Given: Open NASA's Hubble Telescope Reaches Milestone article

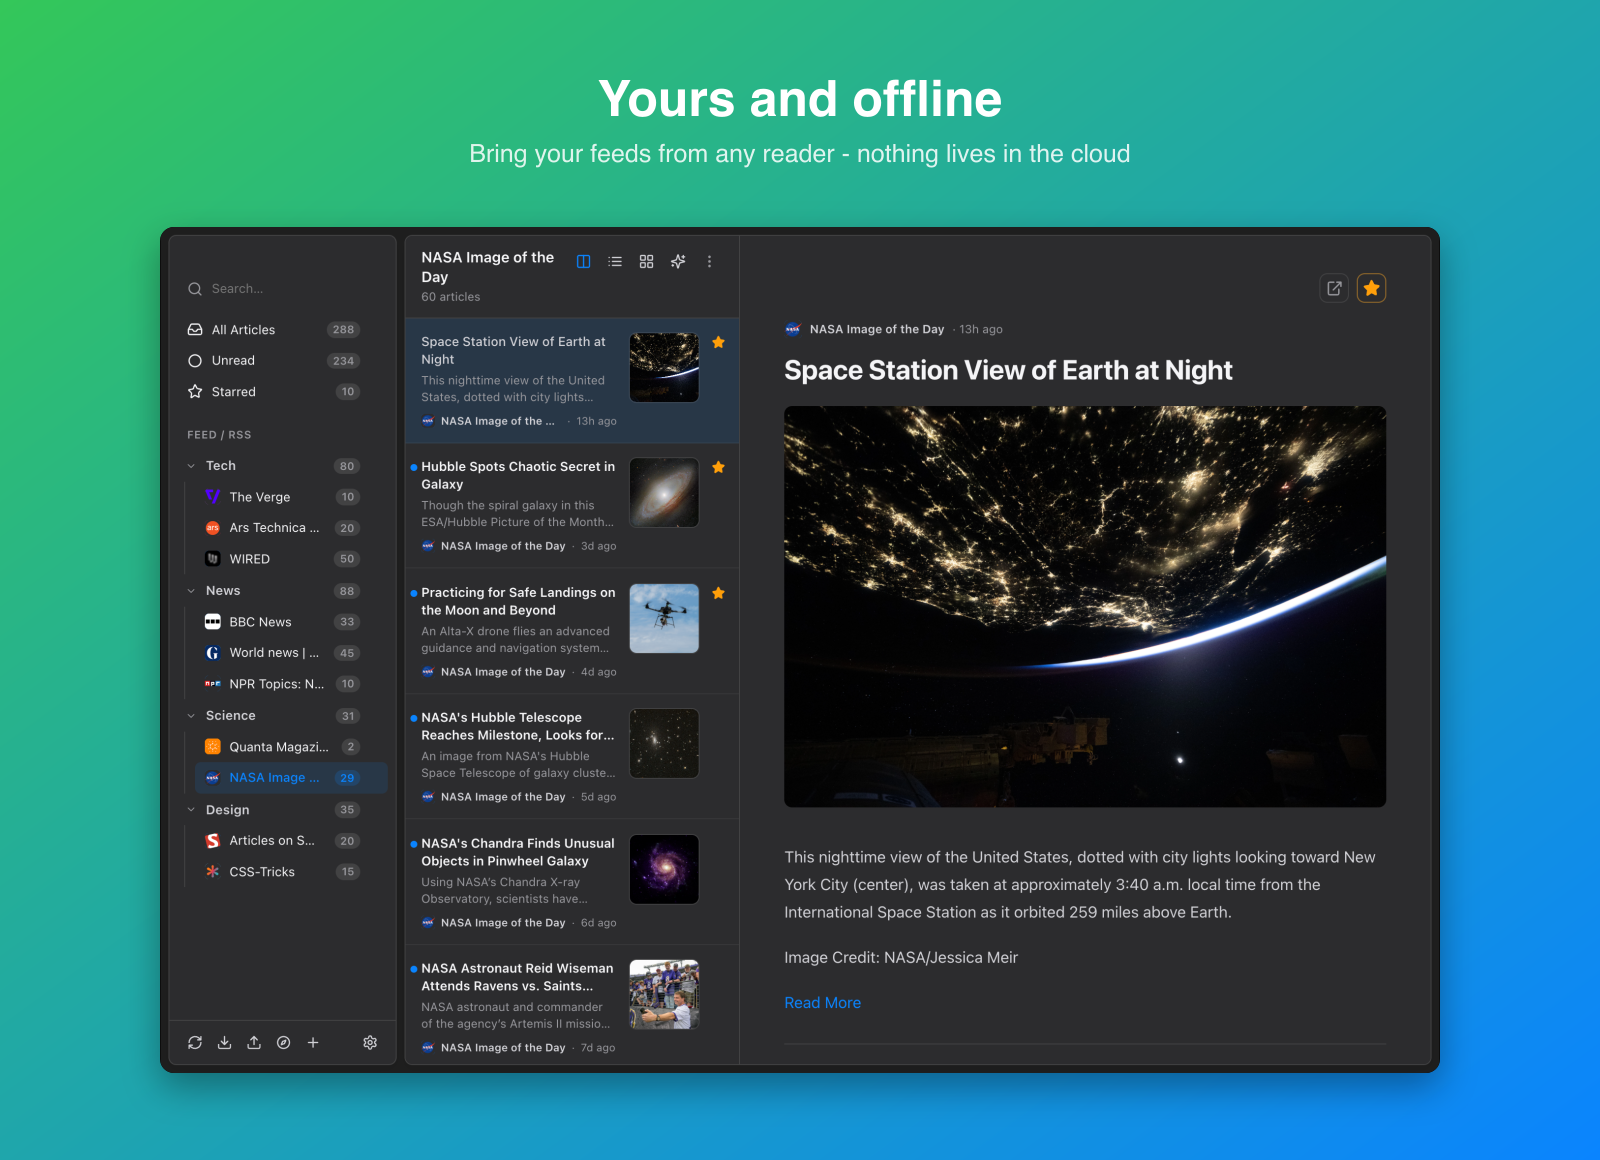Looking at the screenshot, I should click(x=572, y=756).
